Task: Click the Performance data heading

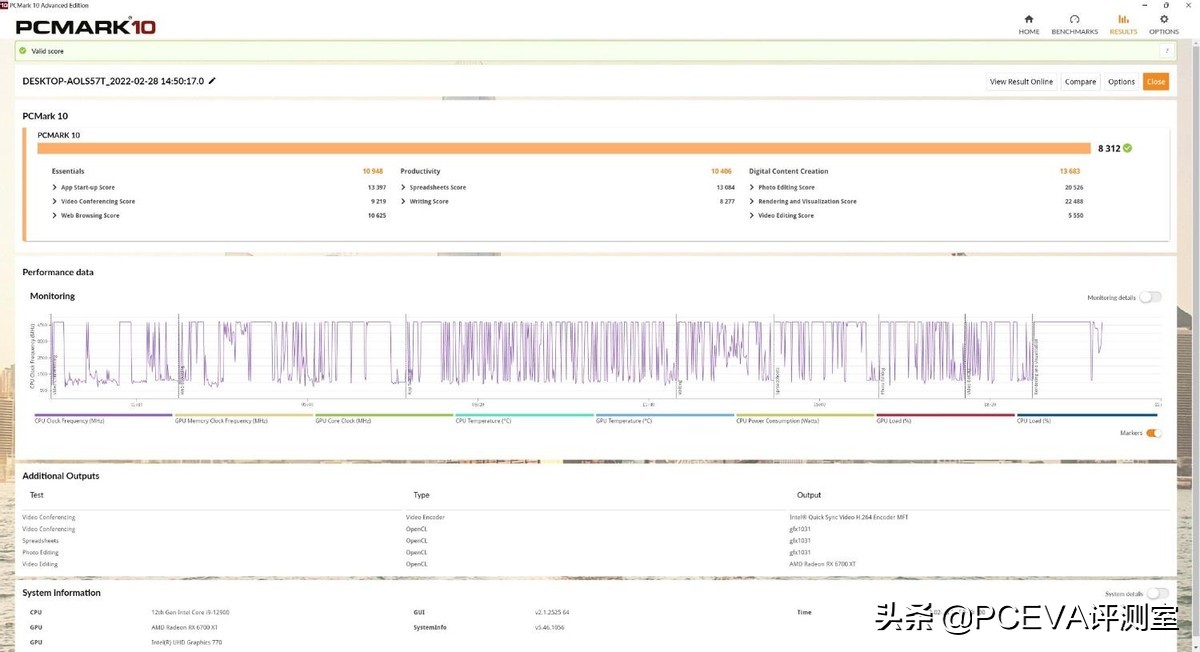Action: [58, 272]
